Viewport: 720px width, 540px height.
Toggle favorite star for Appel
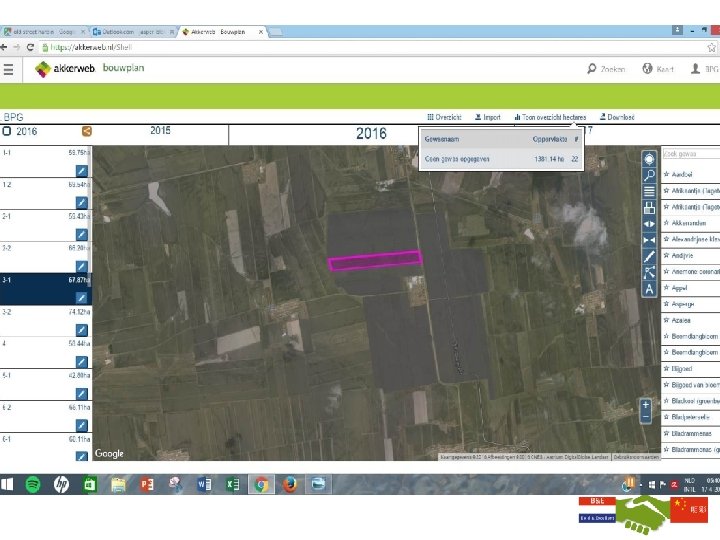[666, 288]
